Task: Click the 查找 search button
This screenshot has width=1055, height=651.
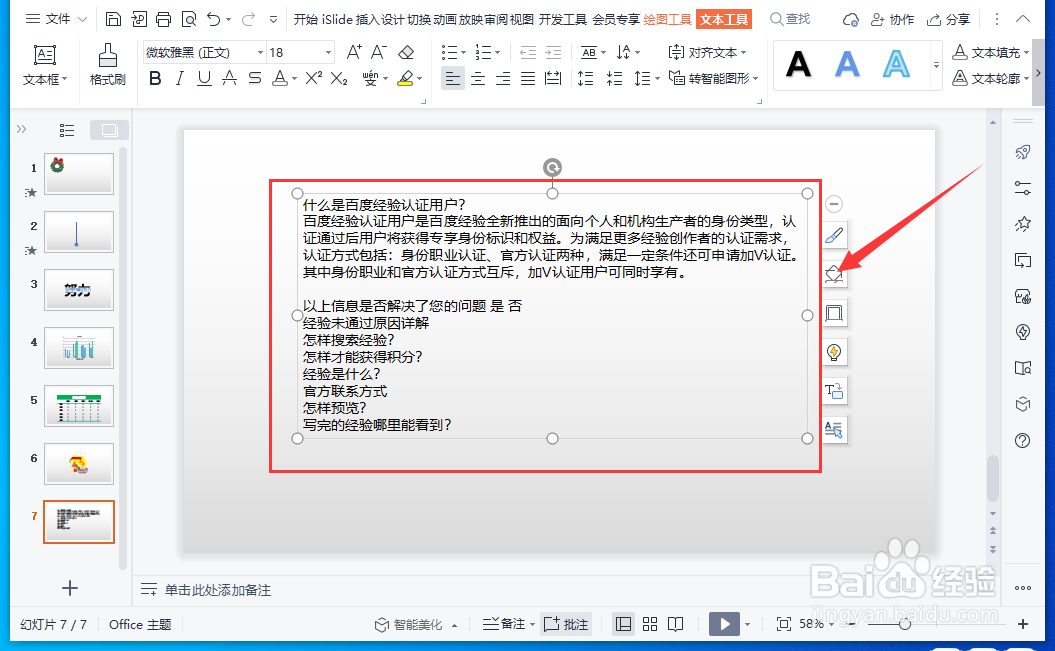Action: tap(790, 19)
